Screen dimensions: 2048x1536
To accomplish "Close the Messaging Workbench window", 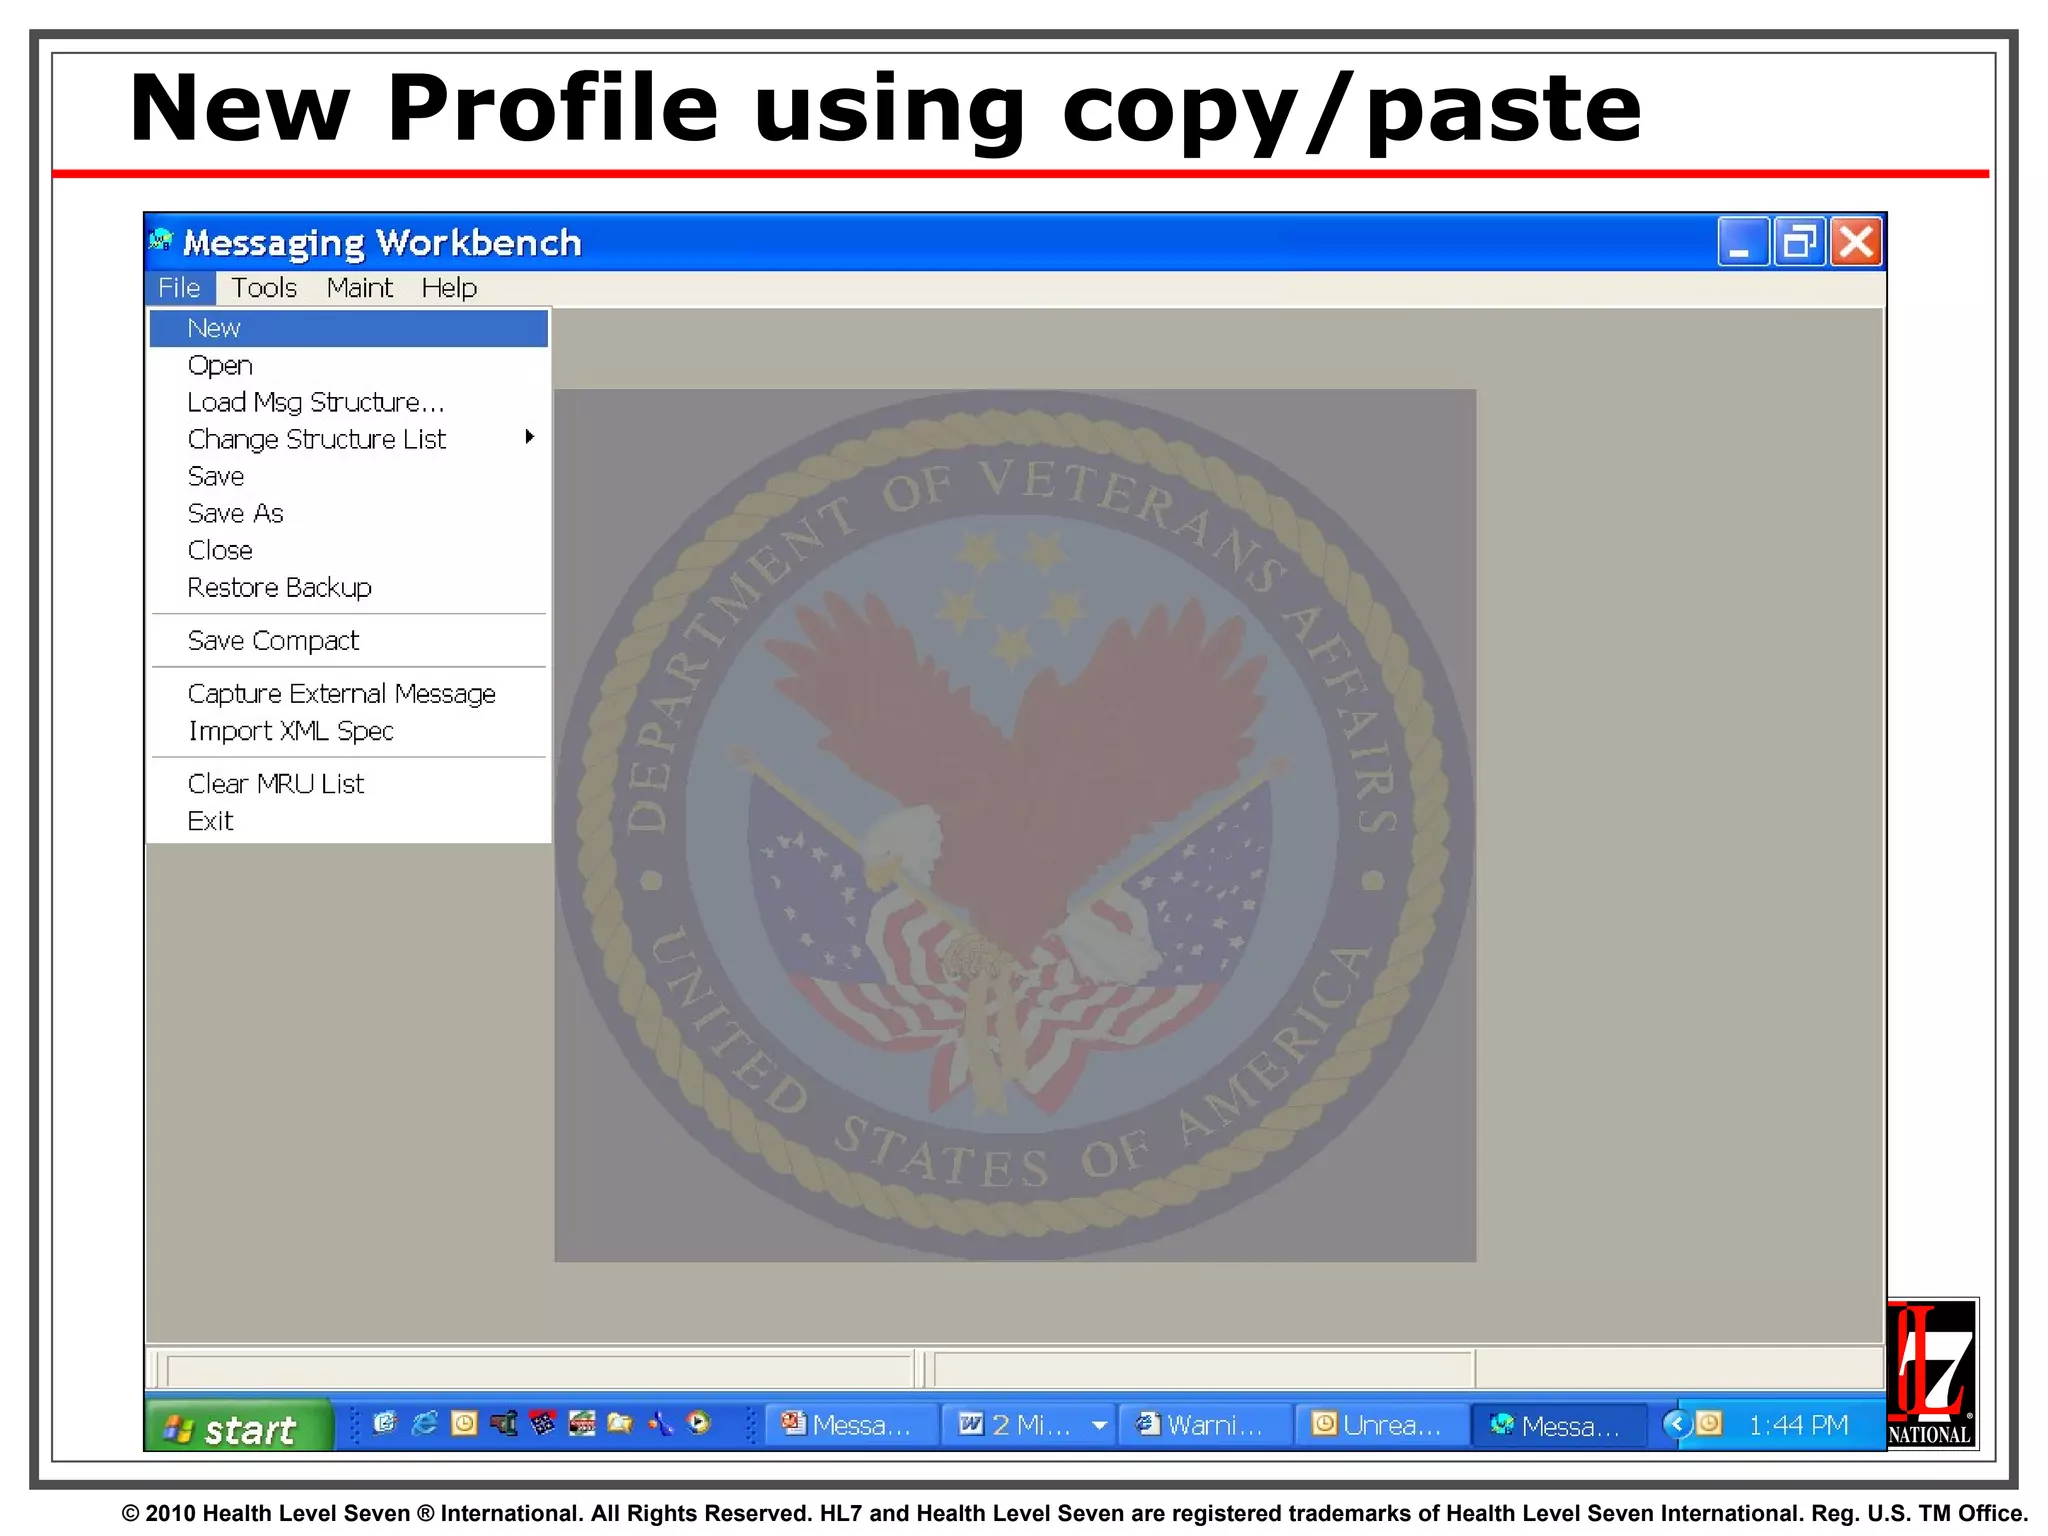I will [x=1857, y=242].
